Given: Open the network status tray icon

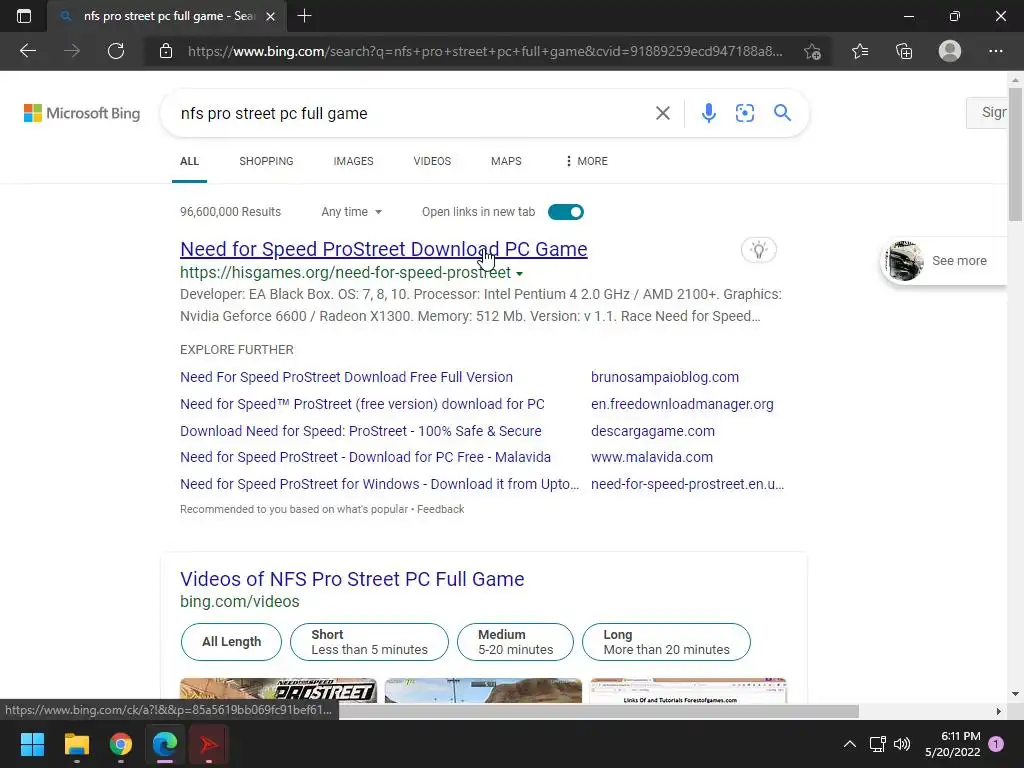Looking at the screenshot, I should pyautogui.click(x=877, y=744).
